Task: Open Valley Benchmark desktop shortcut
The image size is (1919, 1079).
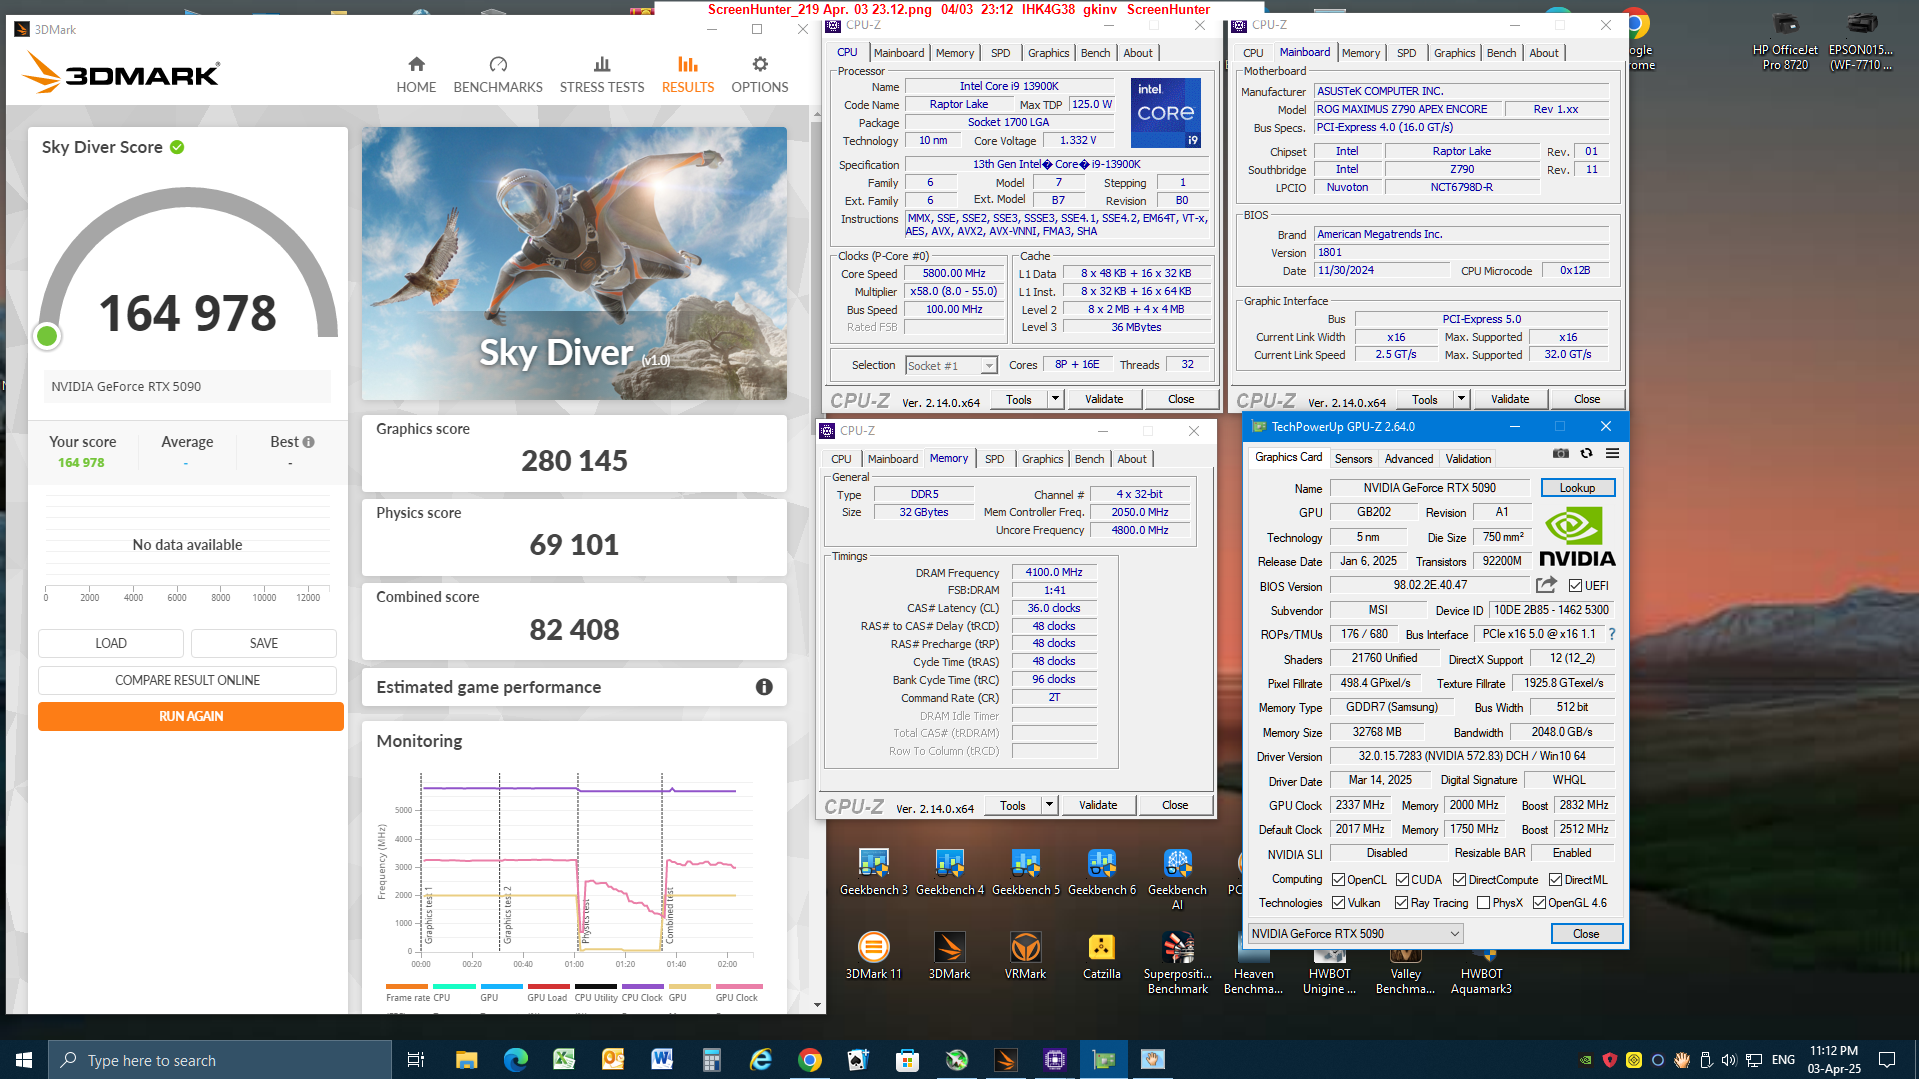Action: pos(1405,968)
